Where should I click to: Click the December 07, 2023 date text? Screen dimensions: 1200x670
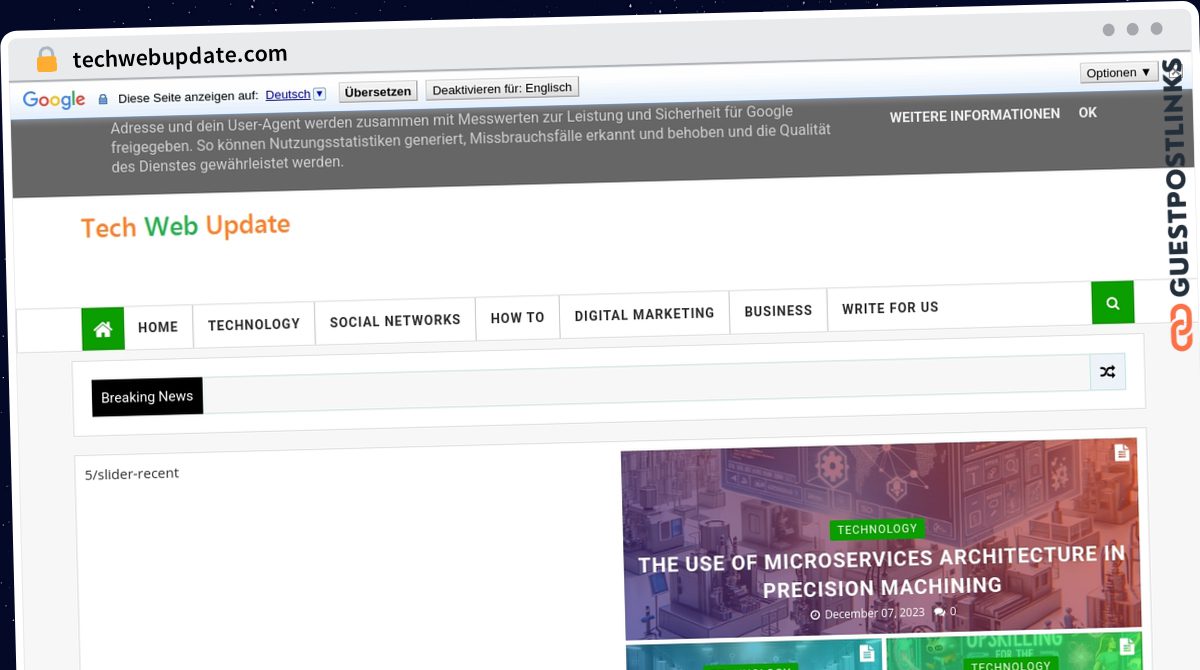(873, 613)
